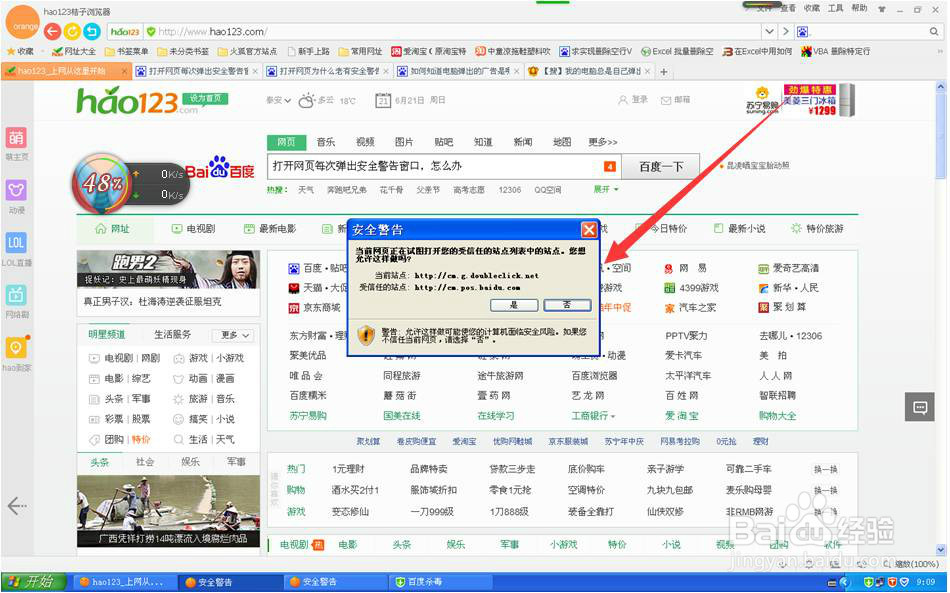Open the 更多 dropdown in 明星频道 panel

232,335
